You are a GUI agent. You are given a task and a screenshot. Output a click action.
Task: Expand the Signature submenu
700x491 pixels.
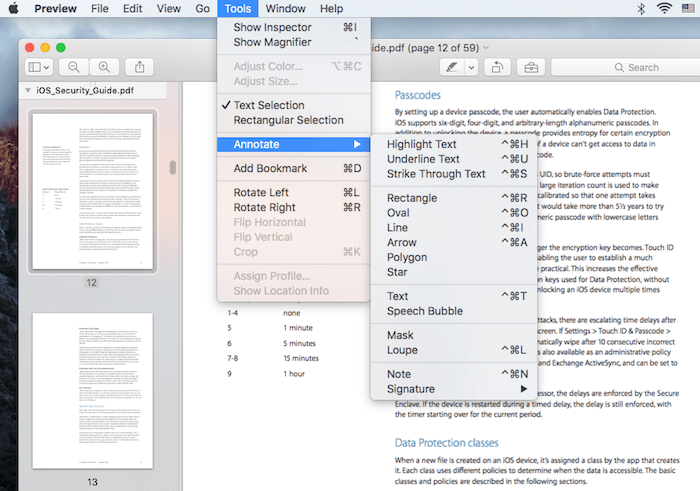tap(454, 389)
